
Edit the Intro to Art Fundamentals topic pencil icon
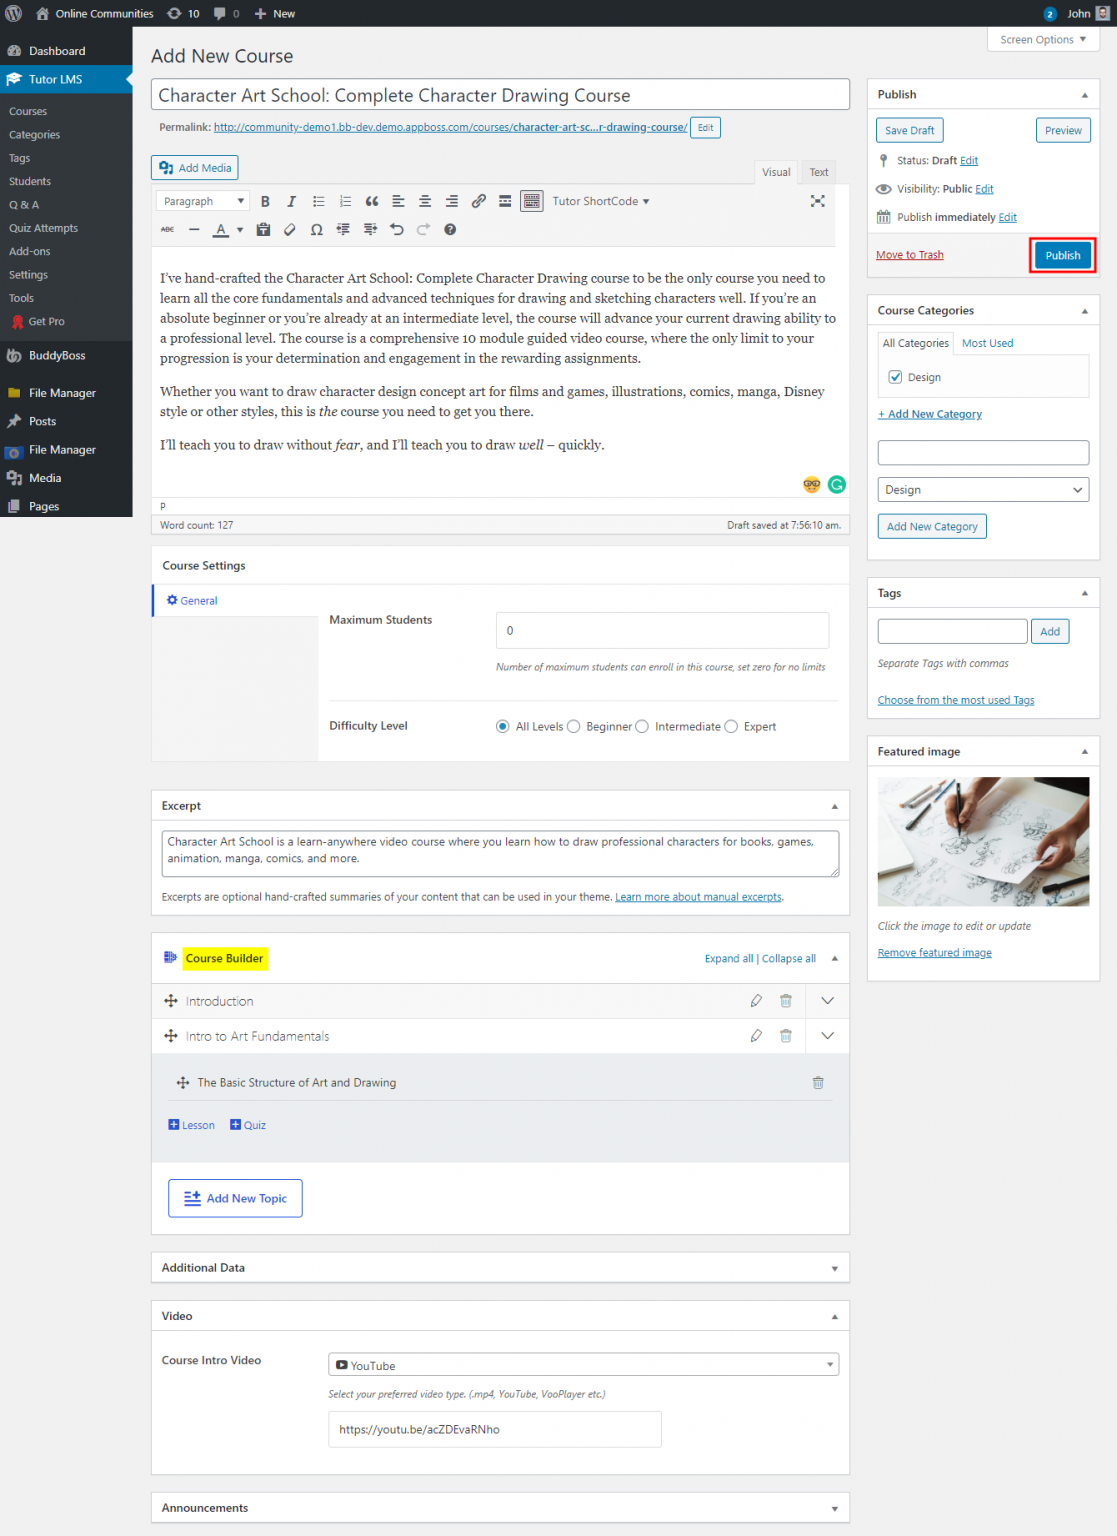pos(756,1036)
